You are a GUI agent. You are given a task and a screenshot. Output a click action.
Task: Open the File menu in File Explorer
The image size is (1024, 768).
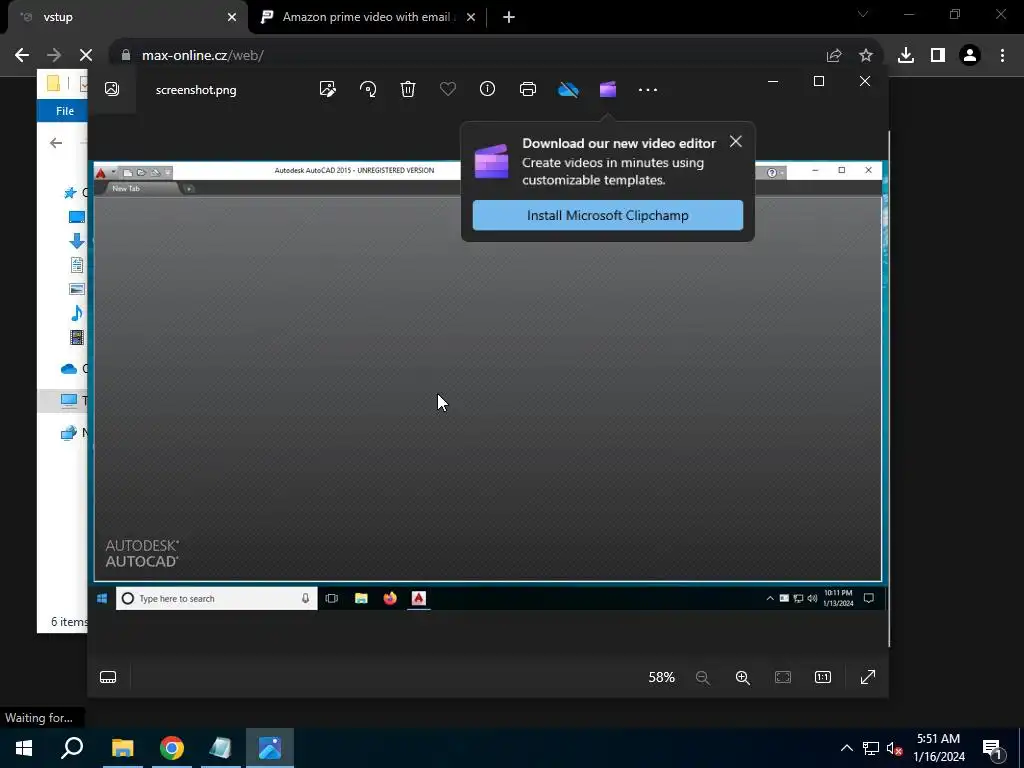(x=65, y=111)
